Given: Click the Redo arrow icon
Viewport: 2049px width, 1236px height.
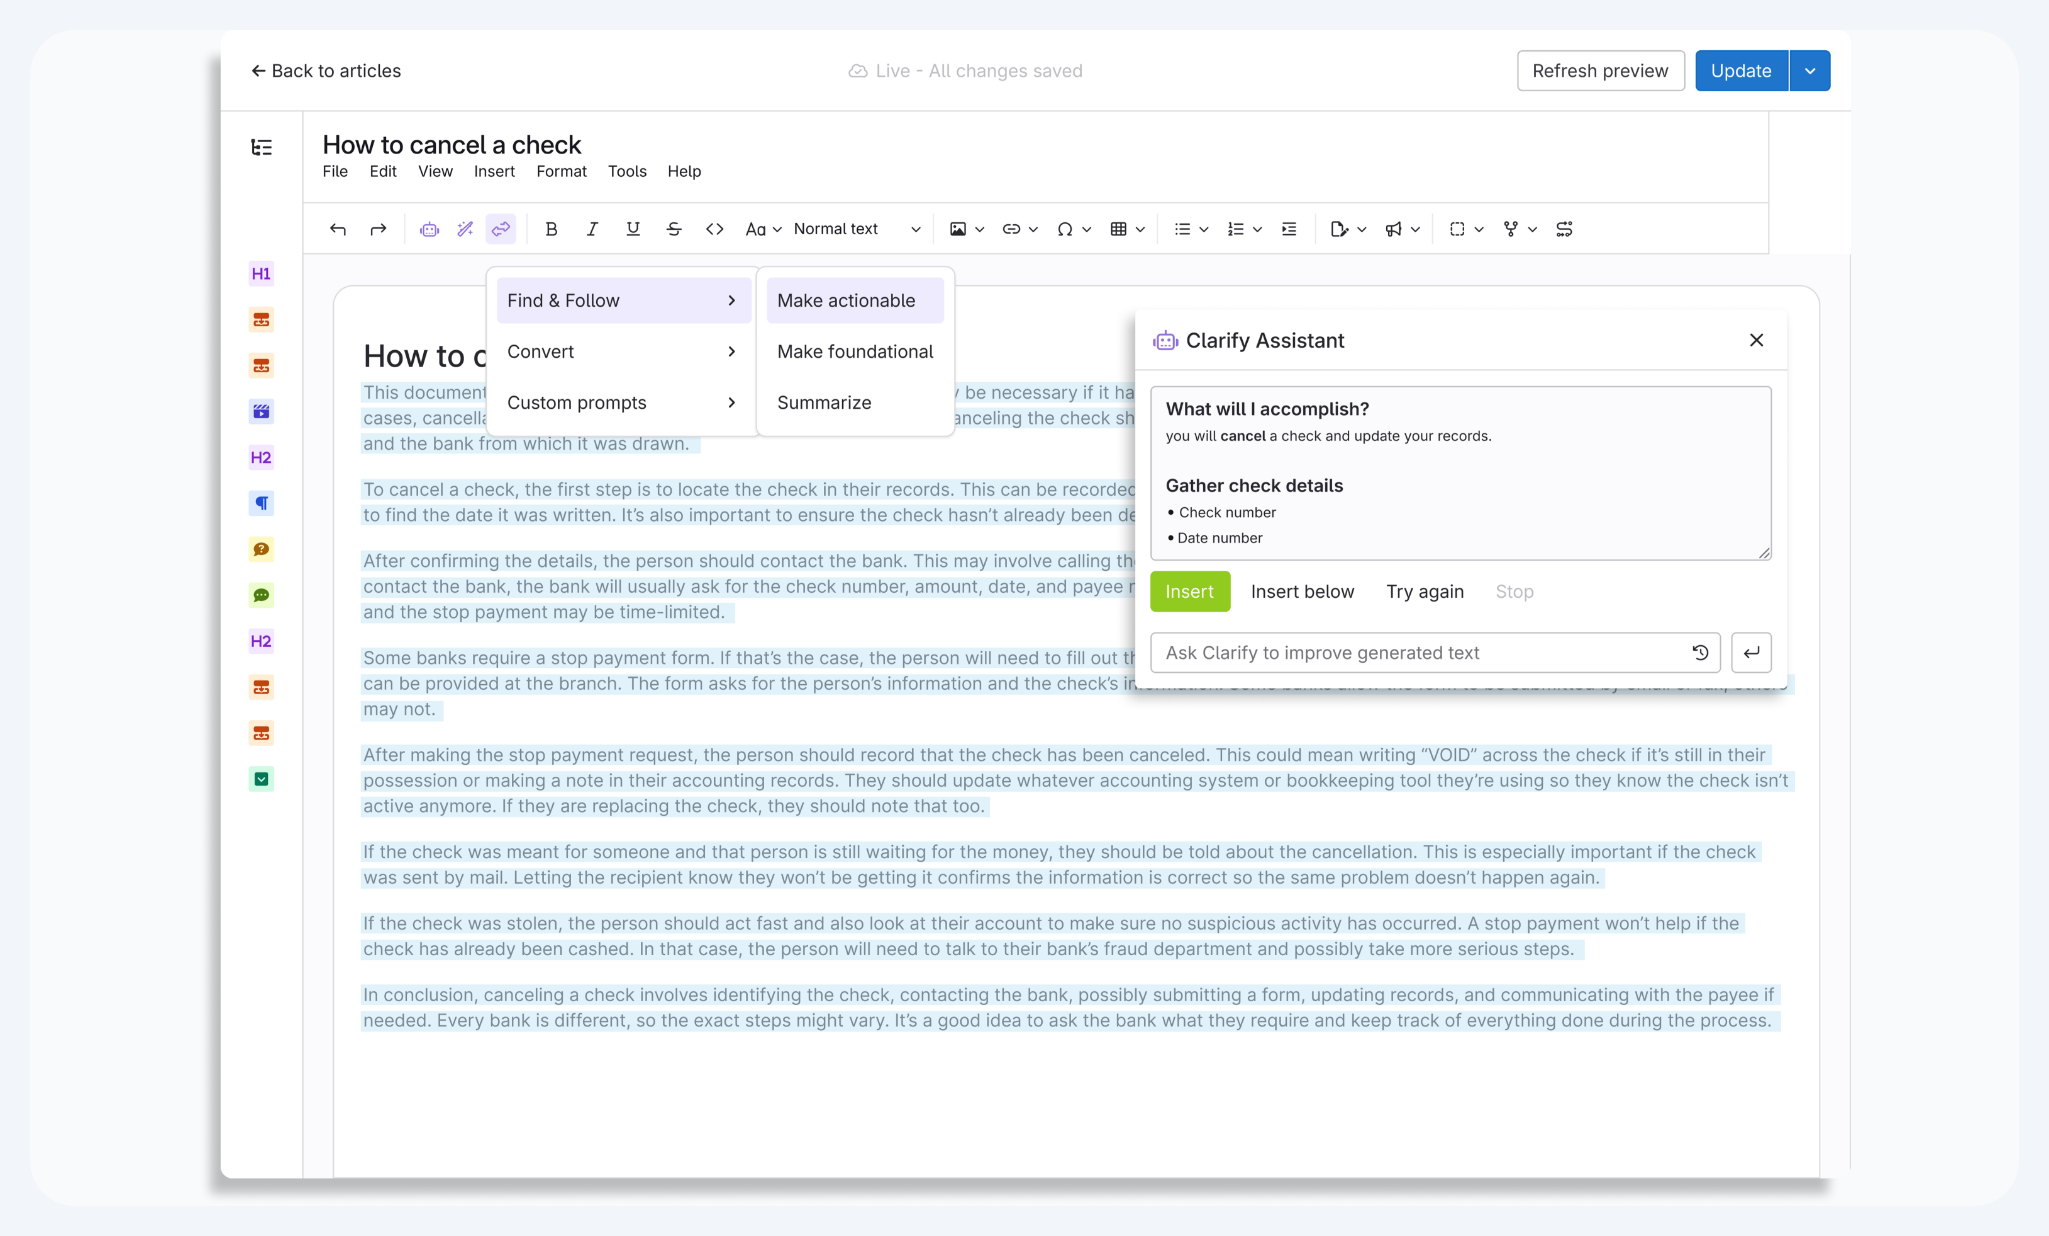Looking at the screenshot, I should tap(378, 229).
